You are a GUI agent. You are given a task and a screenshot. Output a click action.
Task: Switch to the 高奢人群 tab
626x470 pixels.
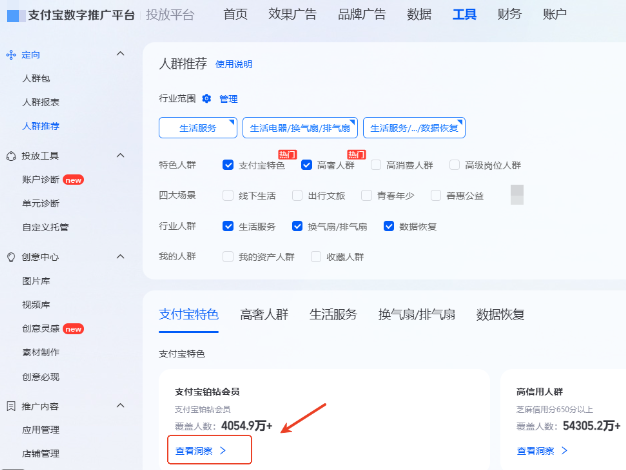point(264,315)
